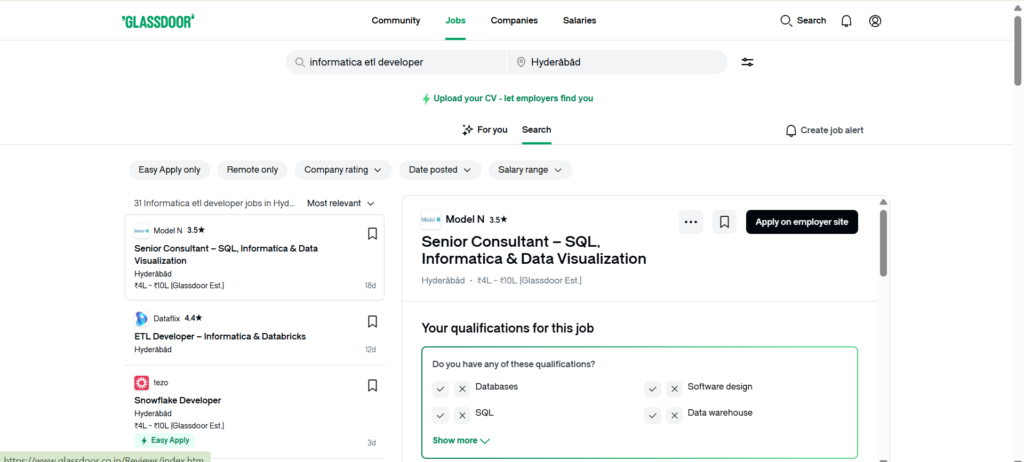Open notifications bell icon
Screen dimensions: 1024x462
click(x=846, y=21)
